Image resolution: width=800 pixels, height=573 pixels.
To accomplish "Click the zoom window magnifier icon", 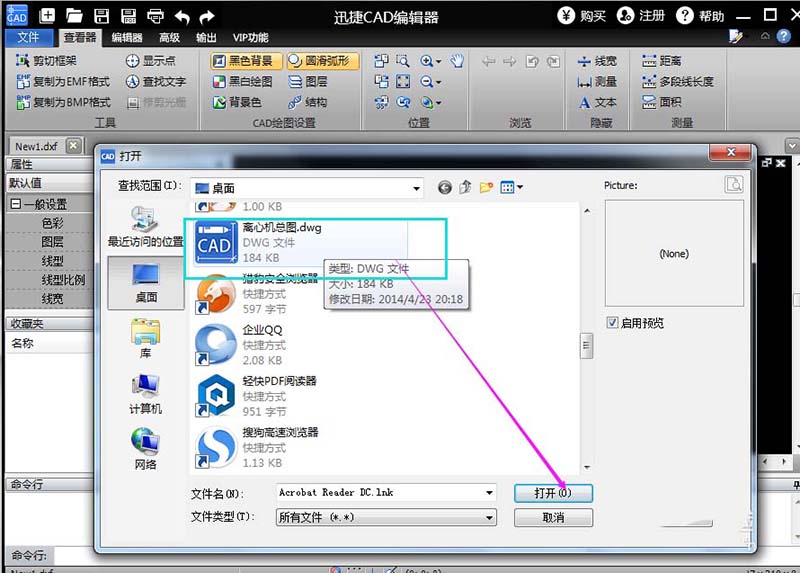I will click(x=403, y=61).
